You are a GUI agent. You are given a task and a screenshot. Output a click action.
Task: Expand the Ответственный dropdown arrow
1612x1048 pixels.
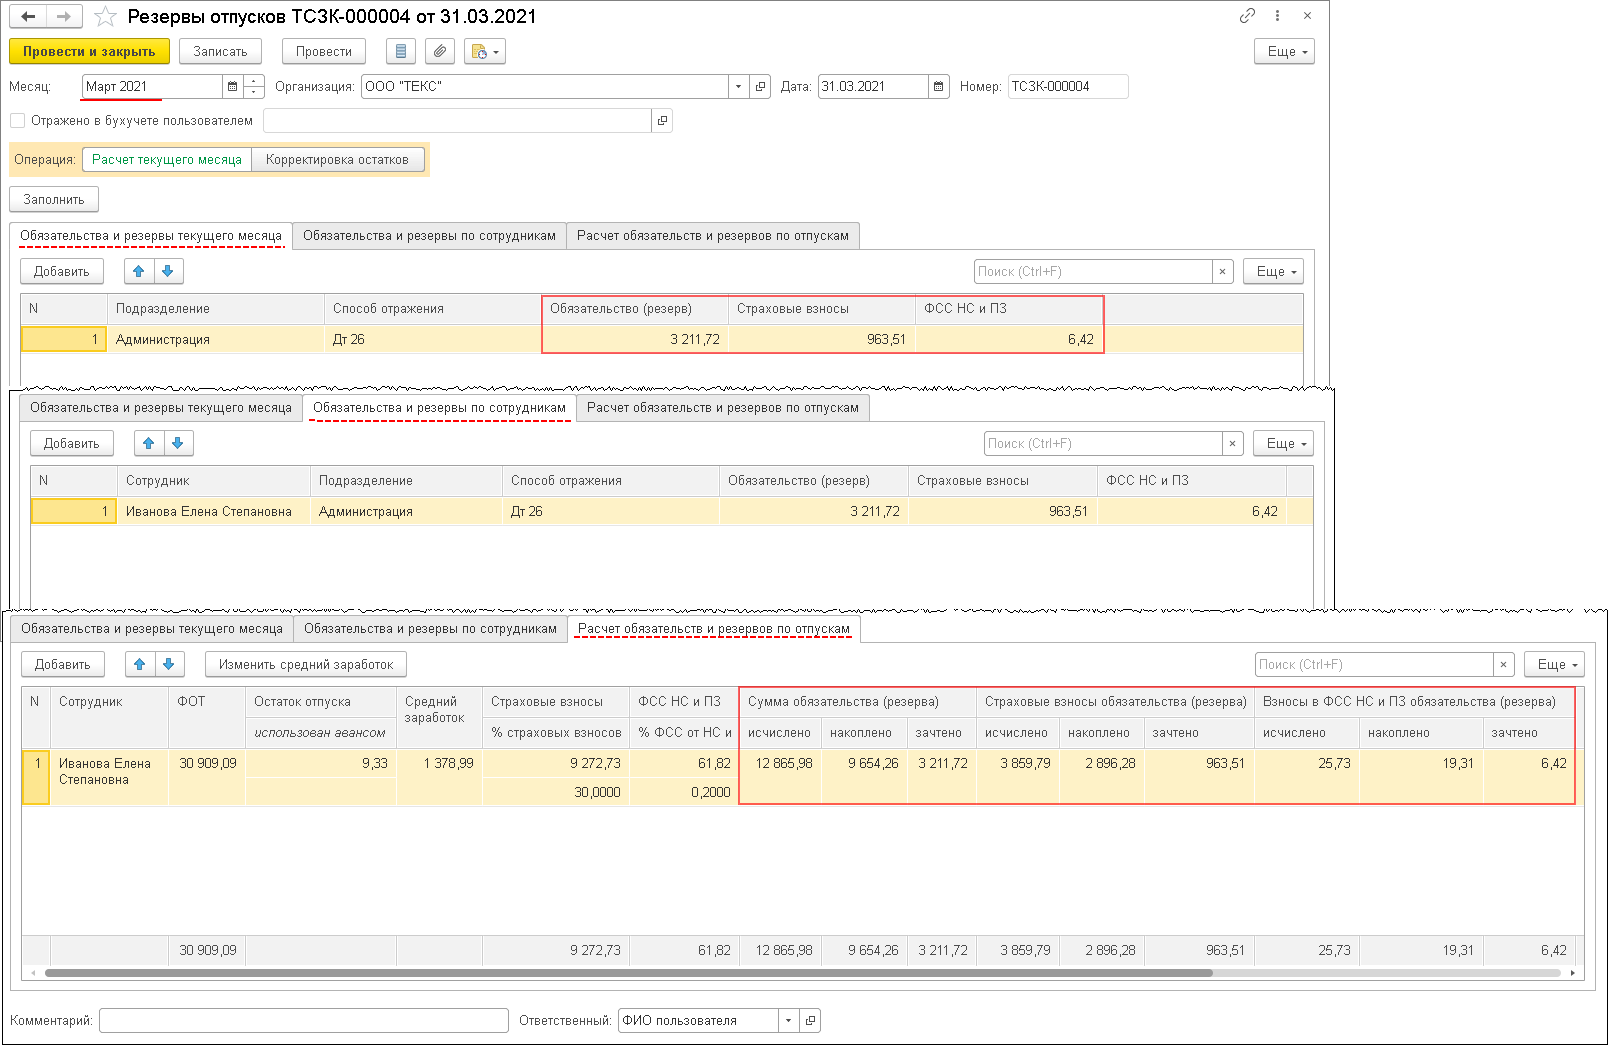click(x=788, y=1021)
